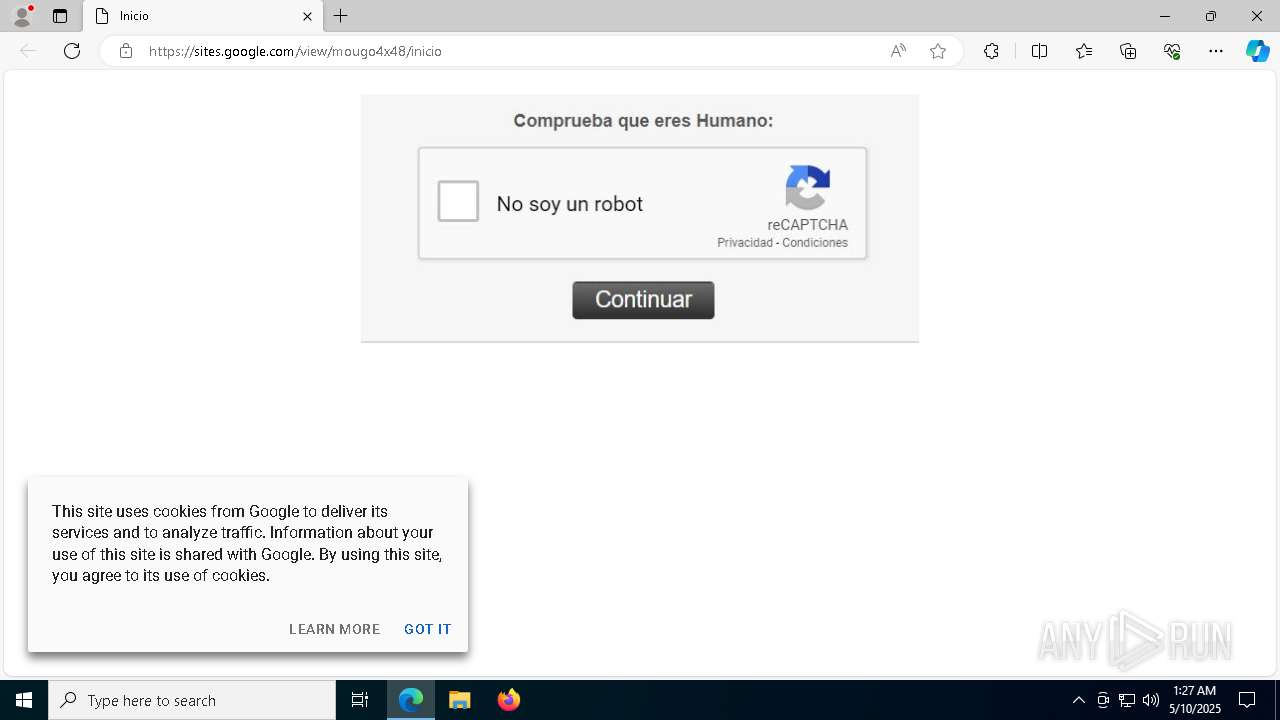1280x720 pixels.
Task: Go back to the previous page
Action: (x=28, y=51)
